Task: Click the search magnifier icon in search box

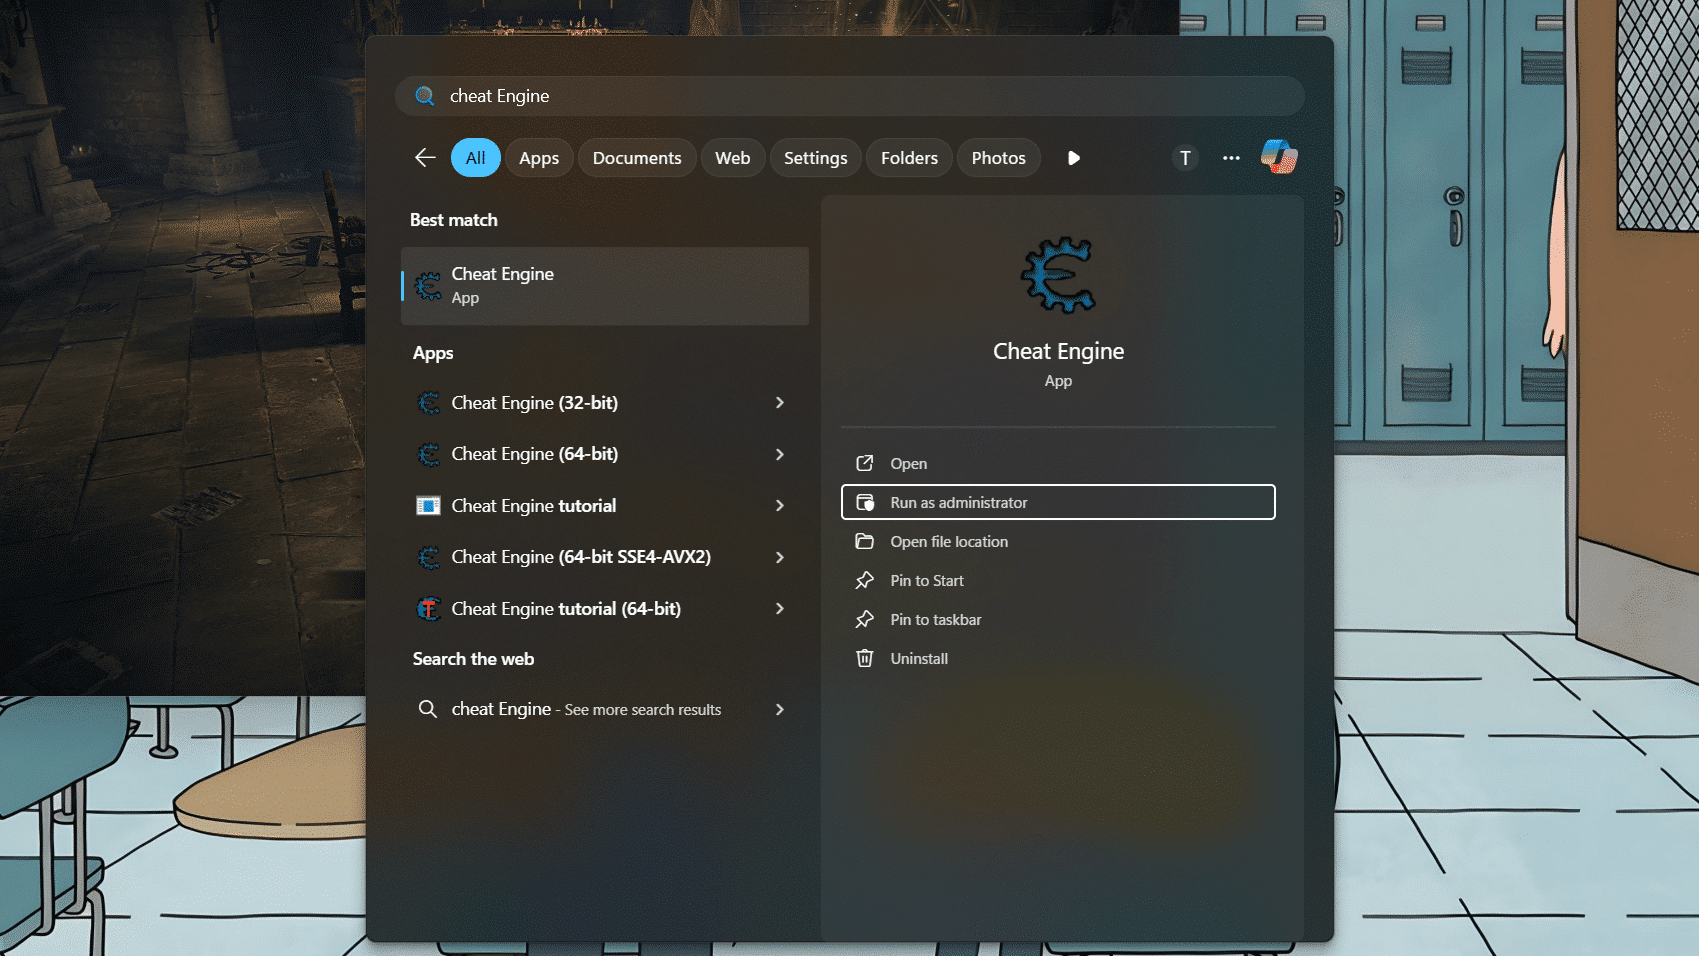Action: tap(425, 96)
